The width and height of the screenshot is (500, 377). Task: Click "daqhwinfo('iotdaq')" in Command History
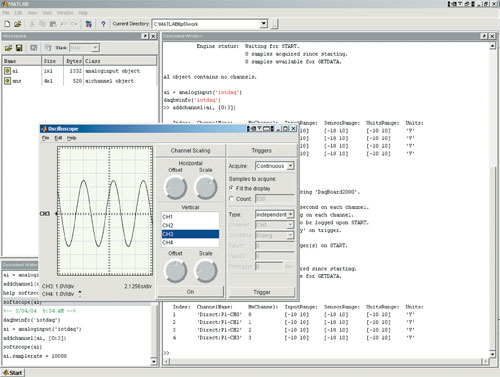coord(32,320)
